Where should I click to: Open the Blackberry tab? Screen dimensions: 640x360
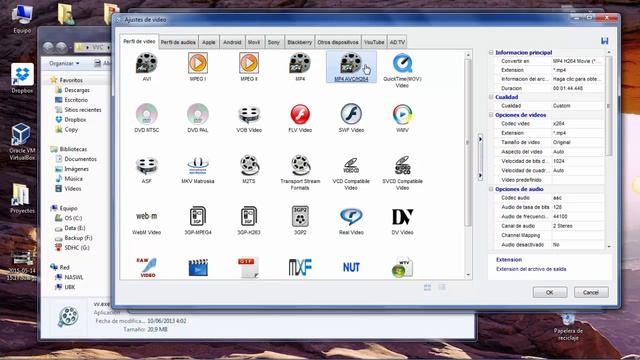click(300, 42)
